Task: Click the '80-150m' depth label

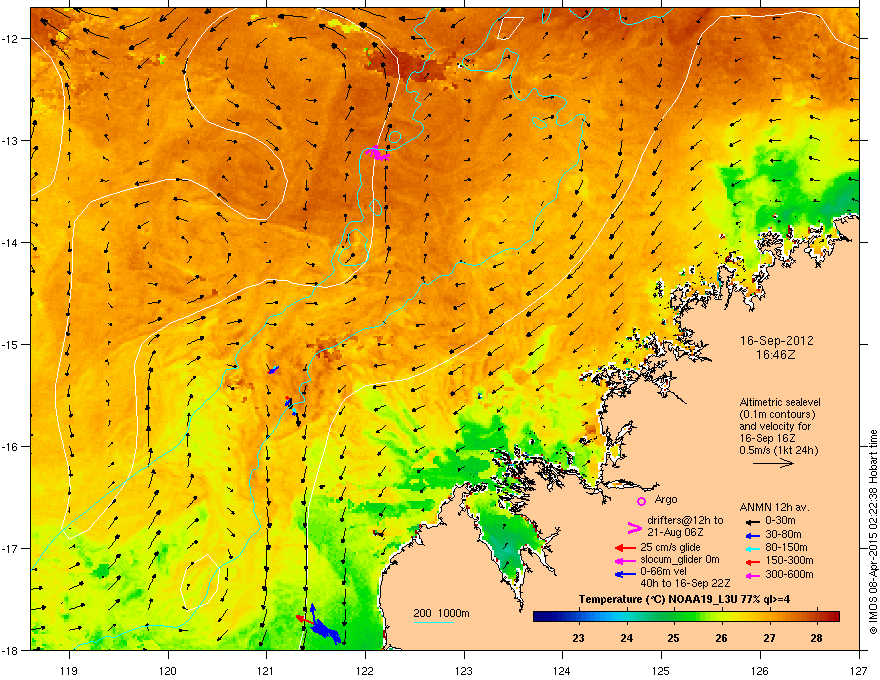Action: tap(786, 547)
